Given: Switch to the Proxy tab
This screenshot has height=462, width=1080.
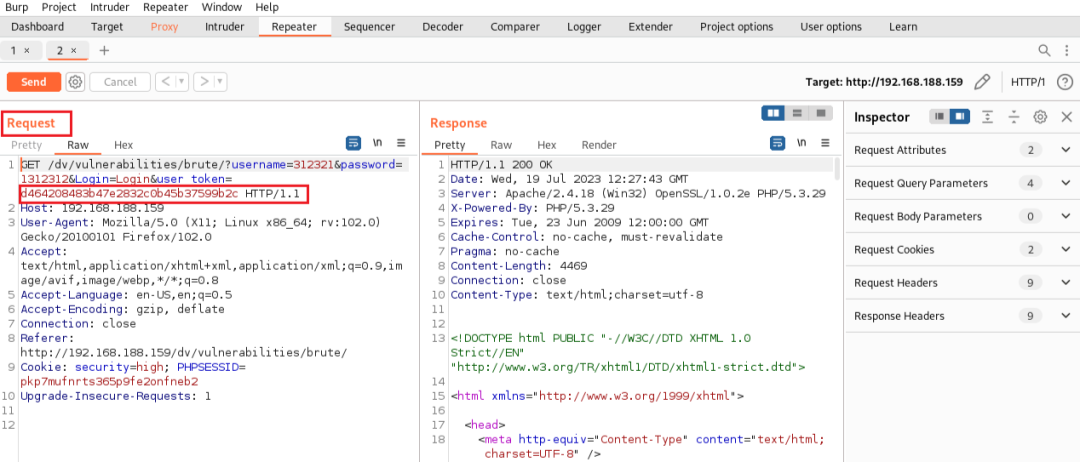Looking at the screenshot, I should 164,27.
